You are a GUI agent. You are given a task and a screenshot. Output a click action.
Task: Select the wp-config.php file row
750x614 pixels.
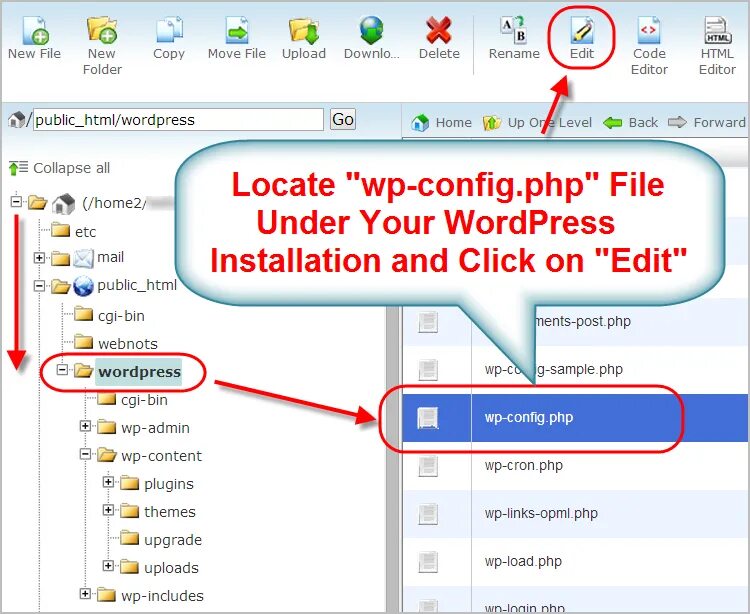[575, 417]
